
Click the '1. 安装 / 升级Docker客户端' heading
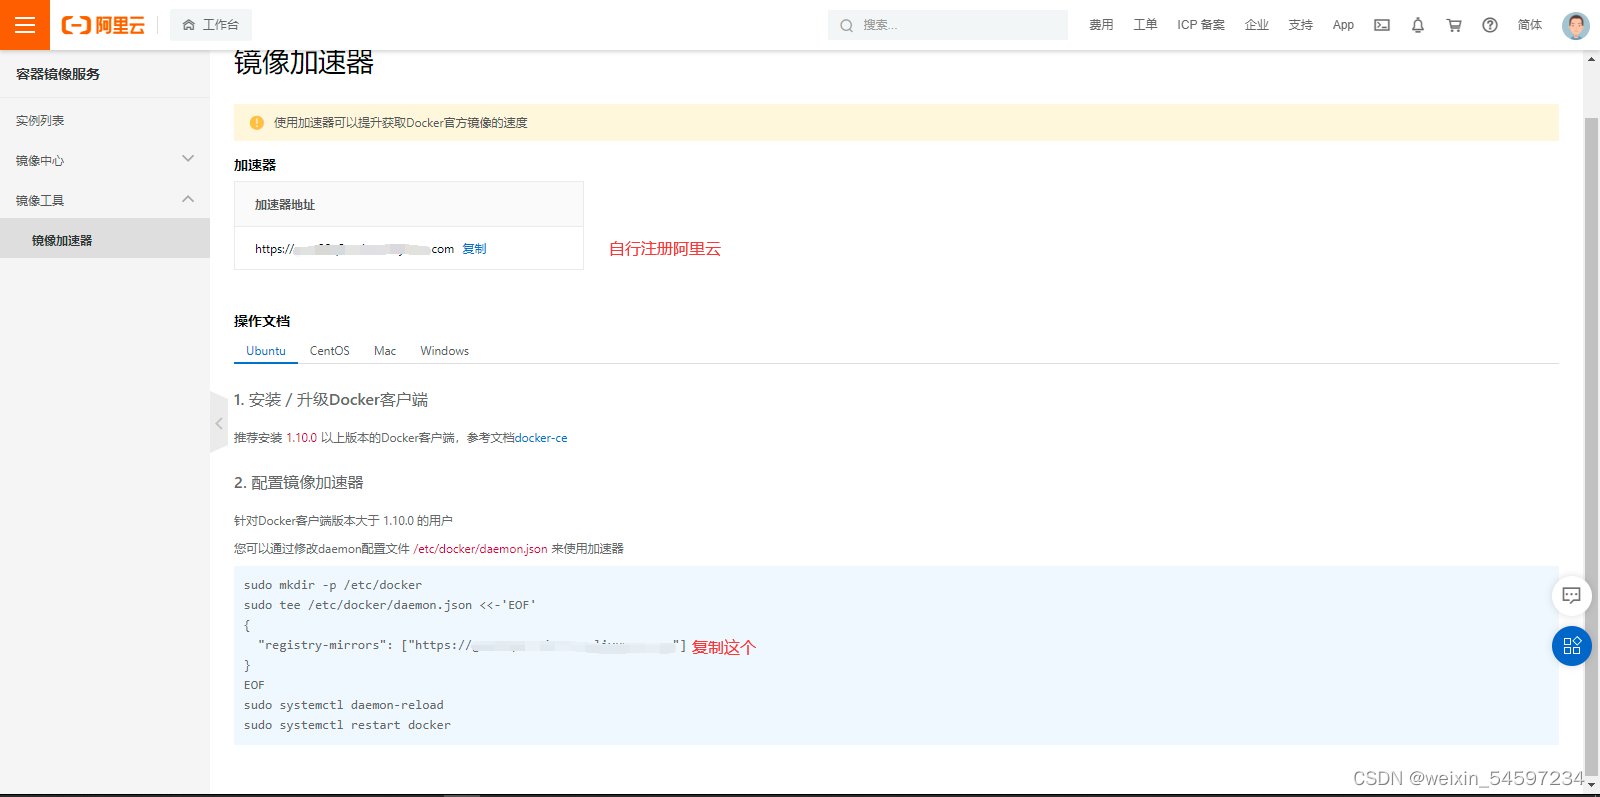(x=331, y=400)
